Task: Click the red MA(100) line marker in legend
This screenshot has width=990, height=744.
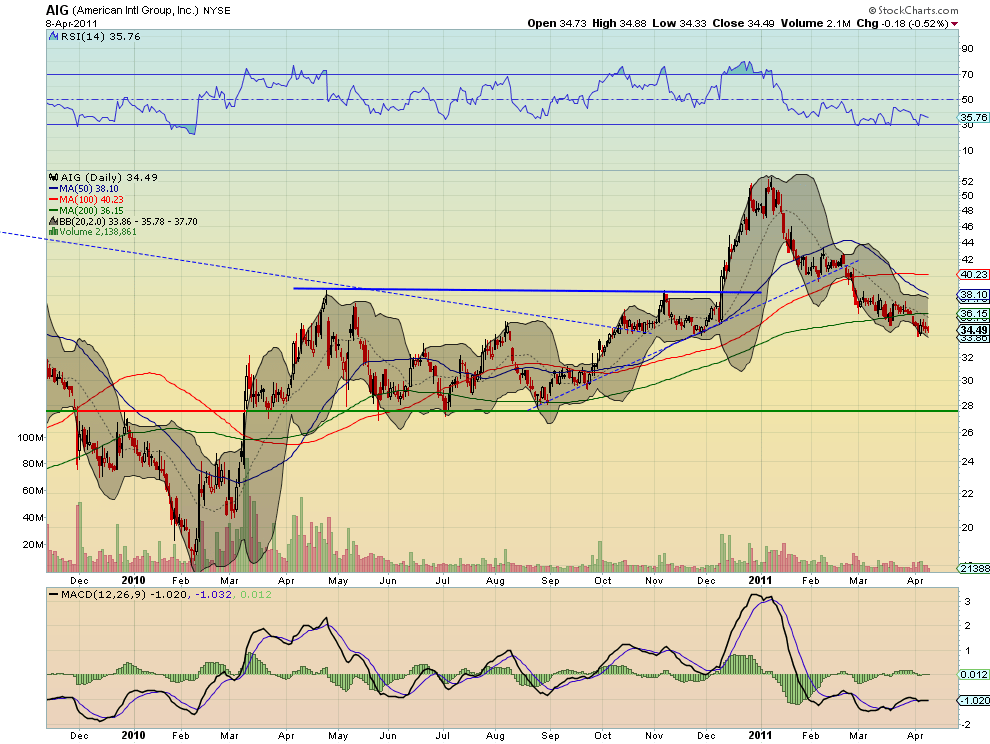Action: point(54,200)
